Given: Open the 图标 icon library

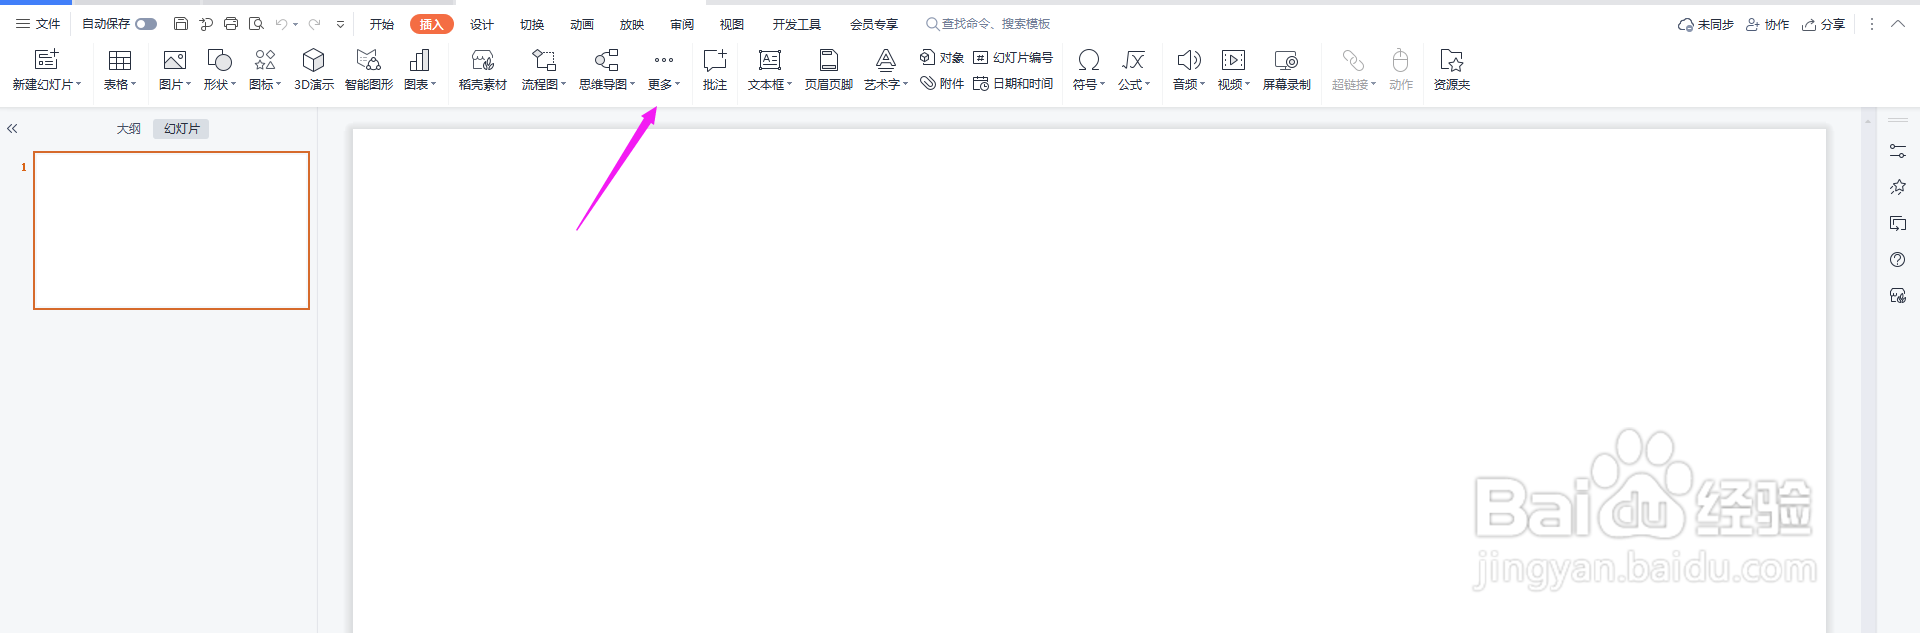Looking at the screenshot, I should point(265,60).
